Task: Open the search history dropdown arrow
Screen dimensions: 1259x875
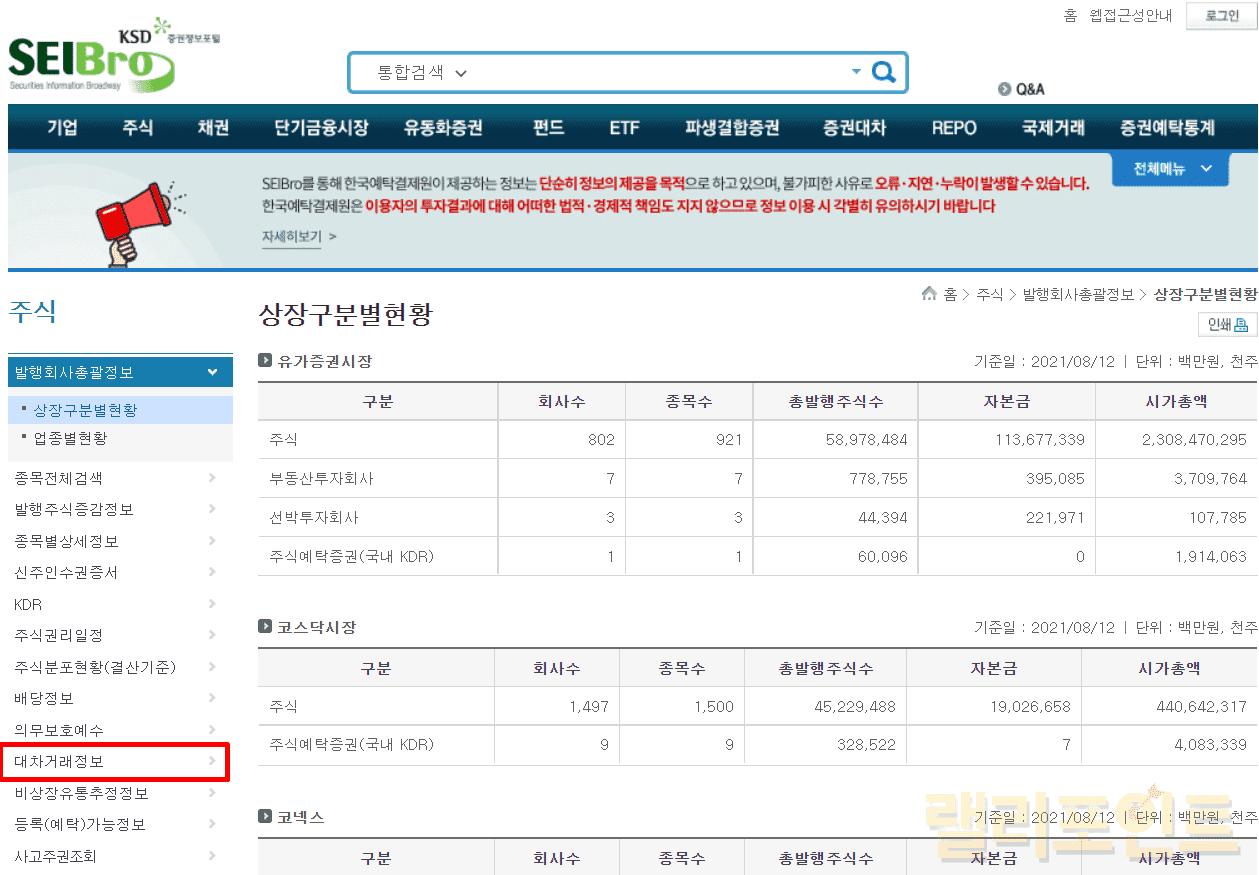Action: coord(856,72)
